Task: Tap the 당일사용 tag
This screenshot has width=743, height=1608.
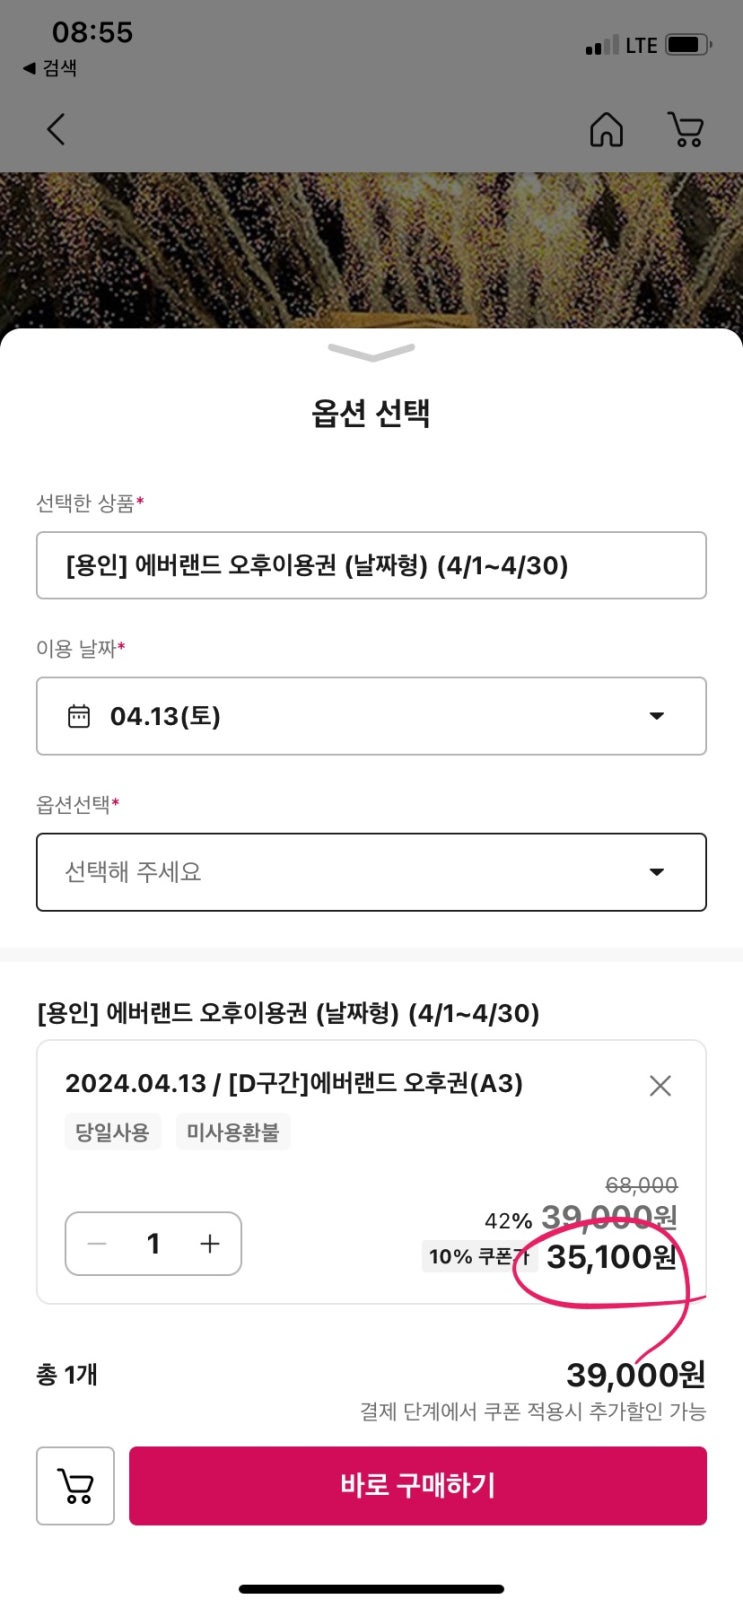Action: coord(113,1133)
